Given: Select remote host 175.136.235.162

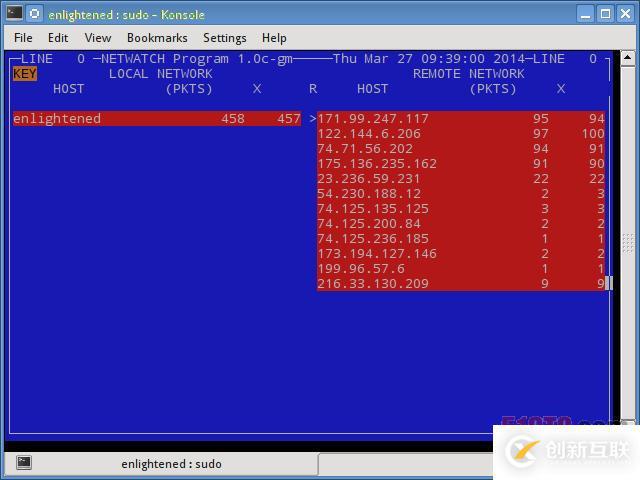Looking at the screenshot, I should (461, 164).
